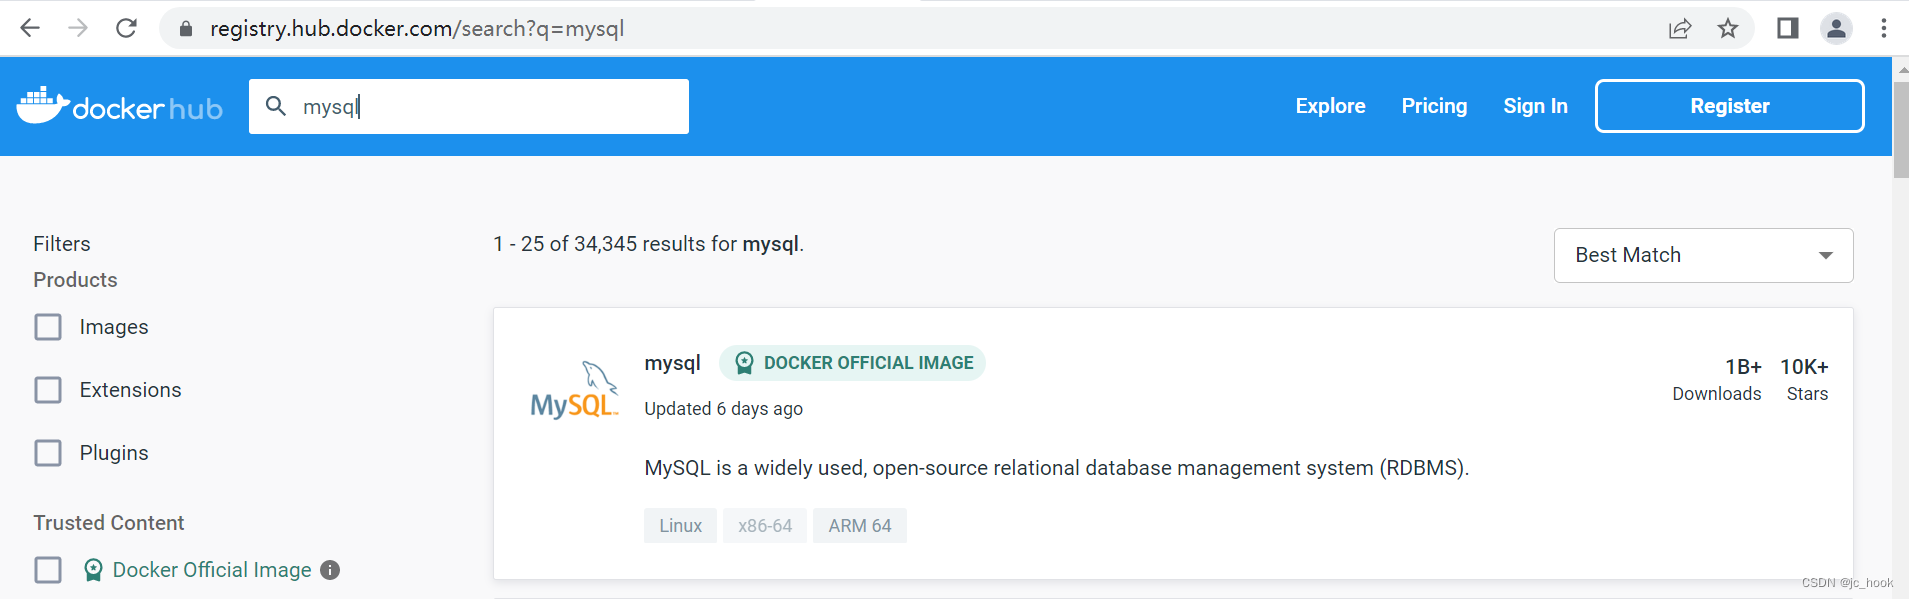
Task: Click the browser reload icon
Action: pyautogui.click(x=126, y=28)
